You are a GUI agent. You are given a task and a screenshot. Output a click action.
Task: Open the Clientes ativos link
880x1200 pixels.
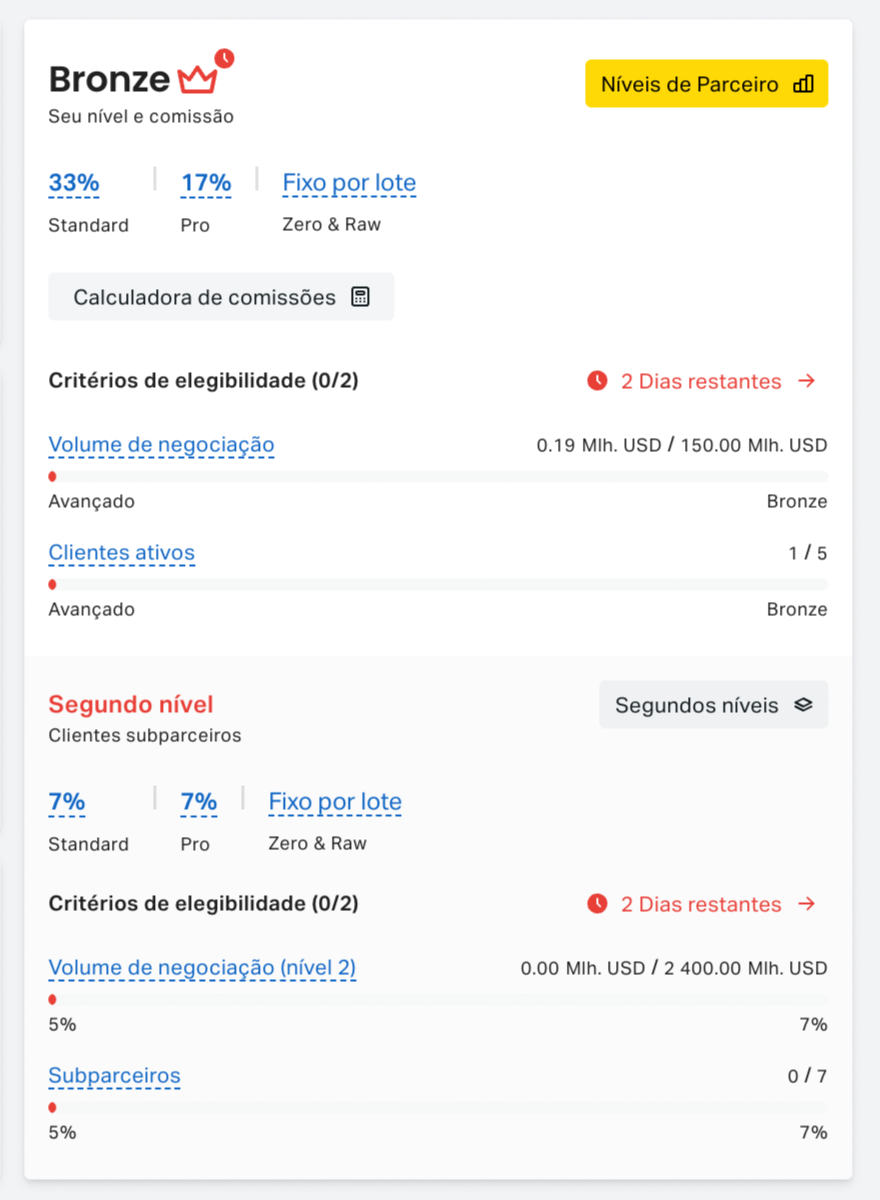point(122,553)
